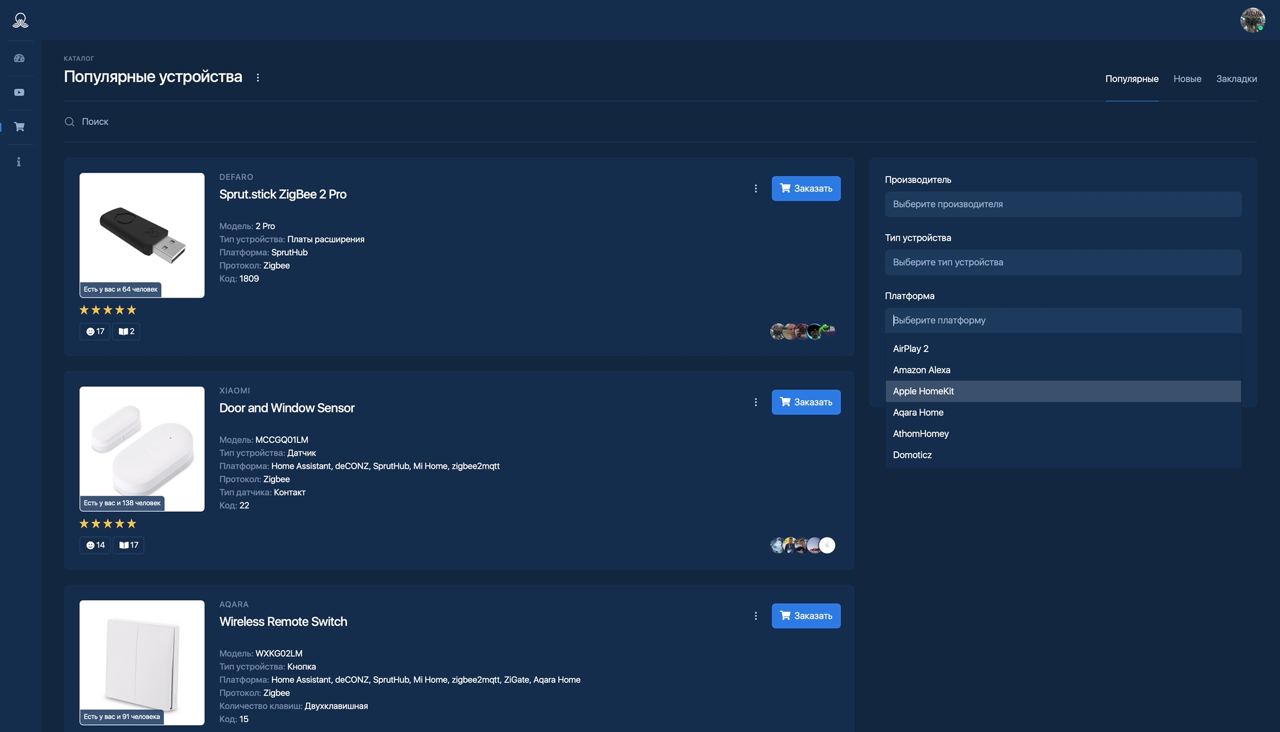Viewport: 1280px width, 732px height.
Task: Click the Двухклавишная key count value
Action: (336, 706)
